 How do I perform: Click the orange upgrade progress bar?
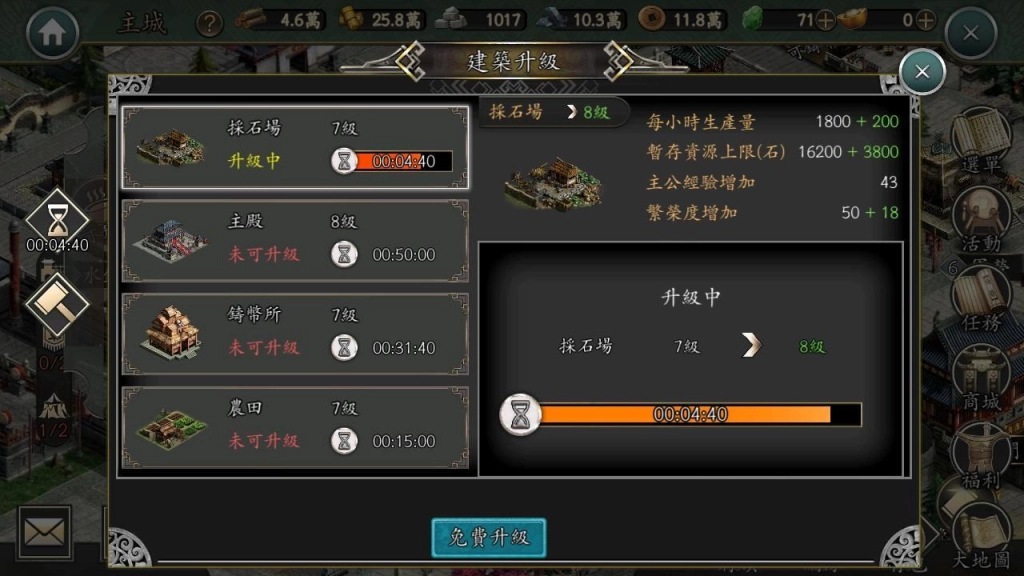click(699, 415)
